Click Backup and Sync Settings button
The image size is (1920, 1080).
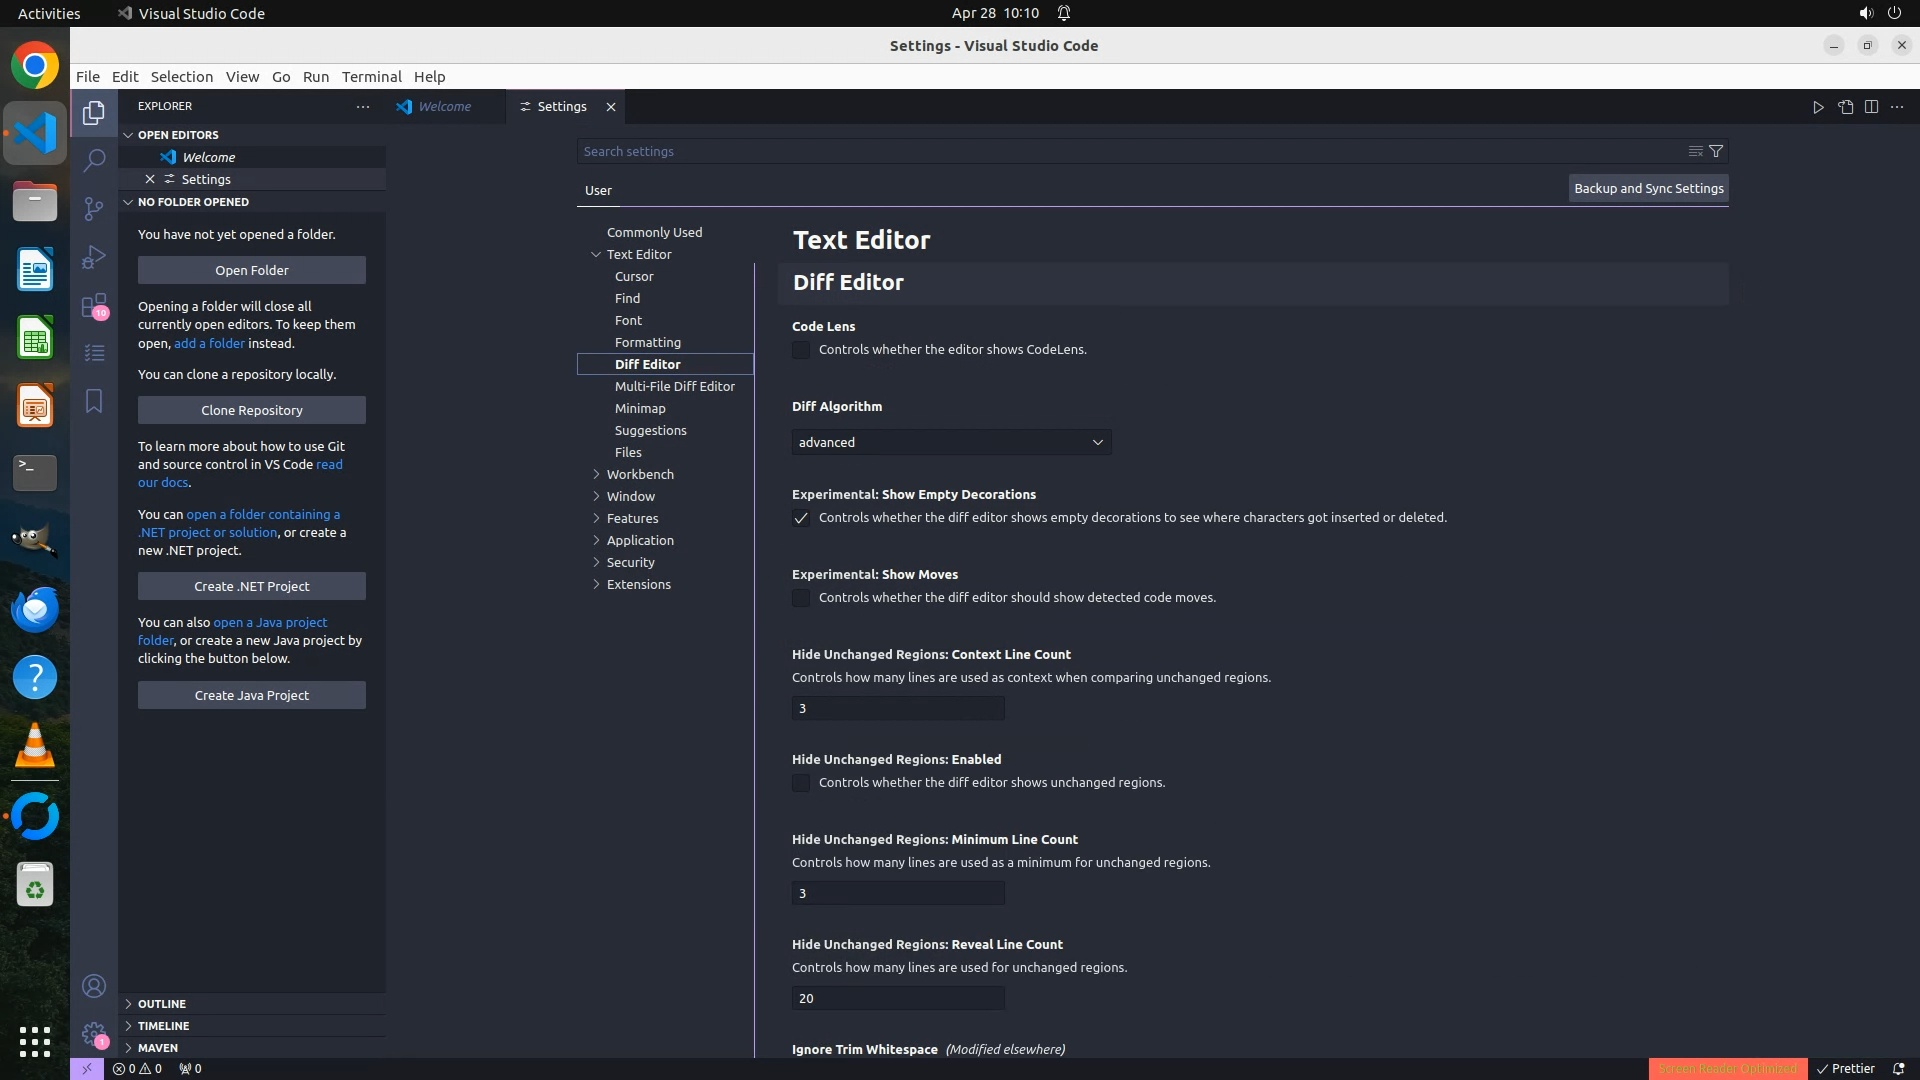click(x=1648, y=188)
